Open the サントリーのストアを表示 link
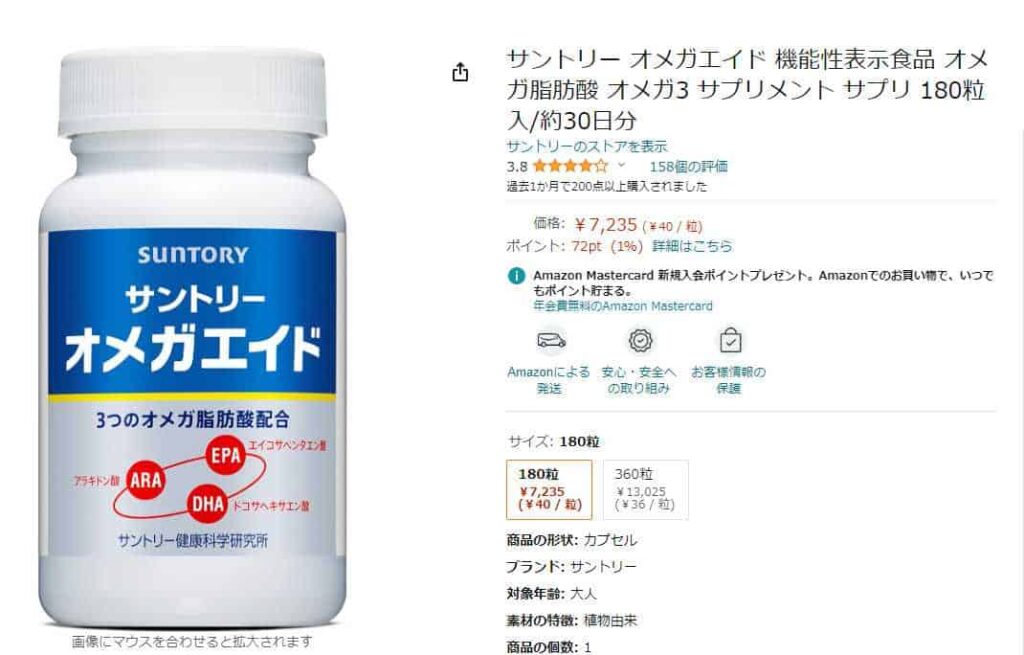Screen dimensions: 1024x655 [x=586, y=146]
